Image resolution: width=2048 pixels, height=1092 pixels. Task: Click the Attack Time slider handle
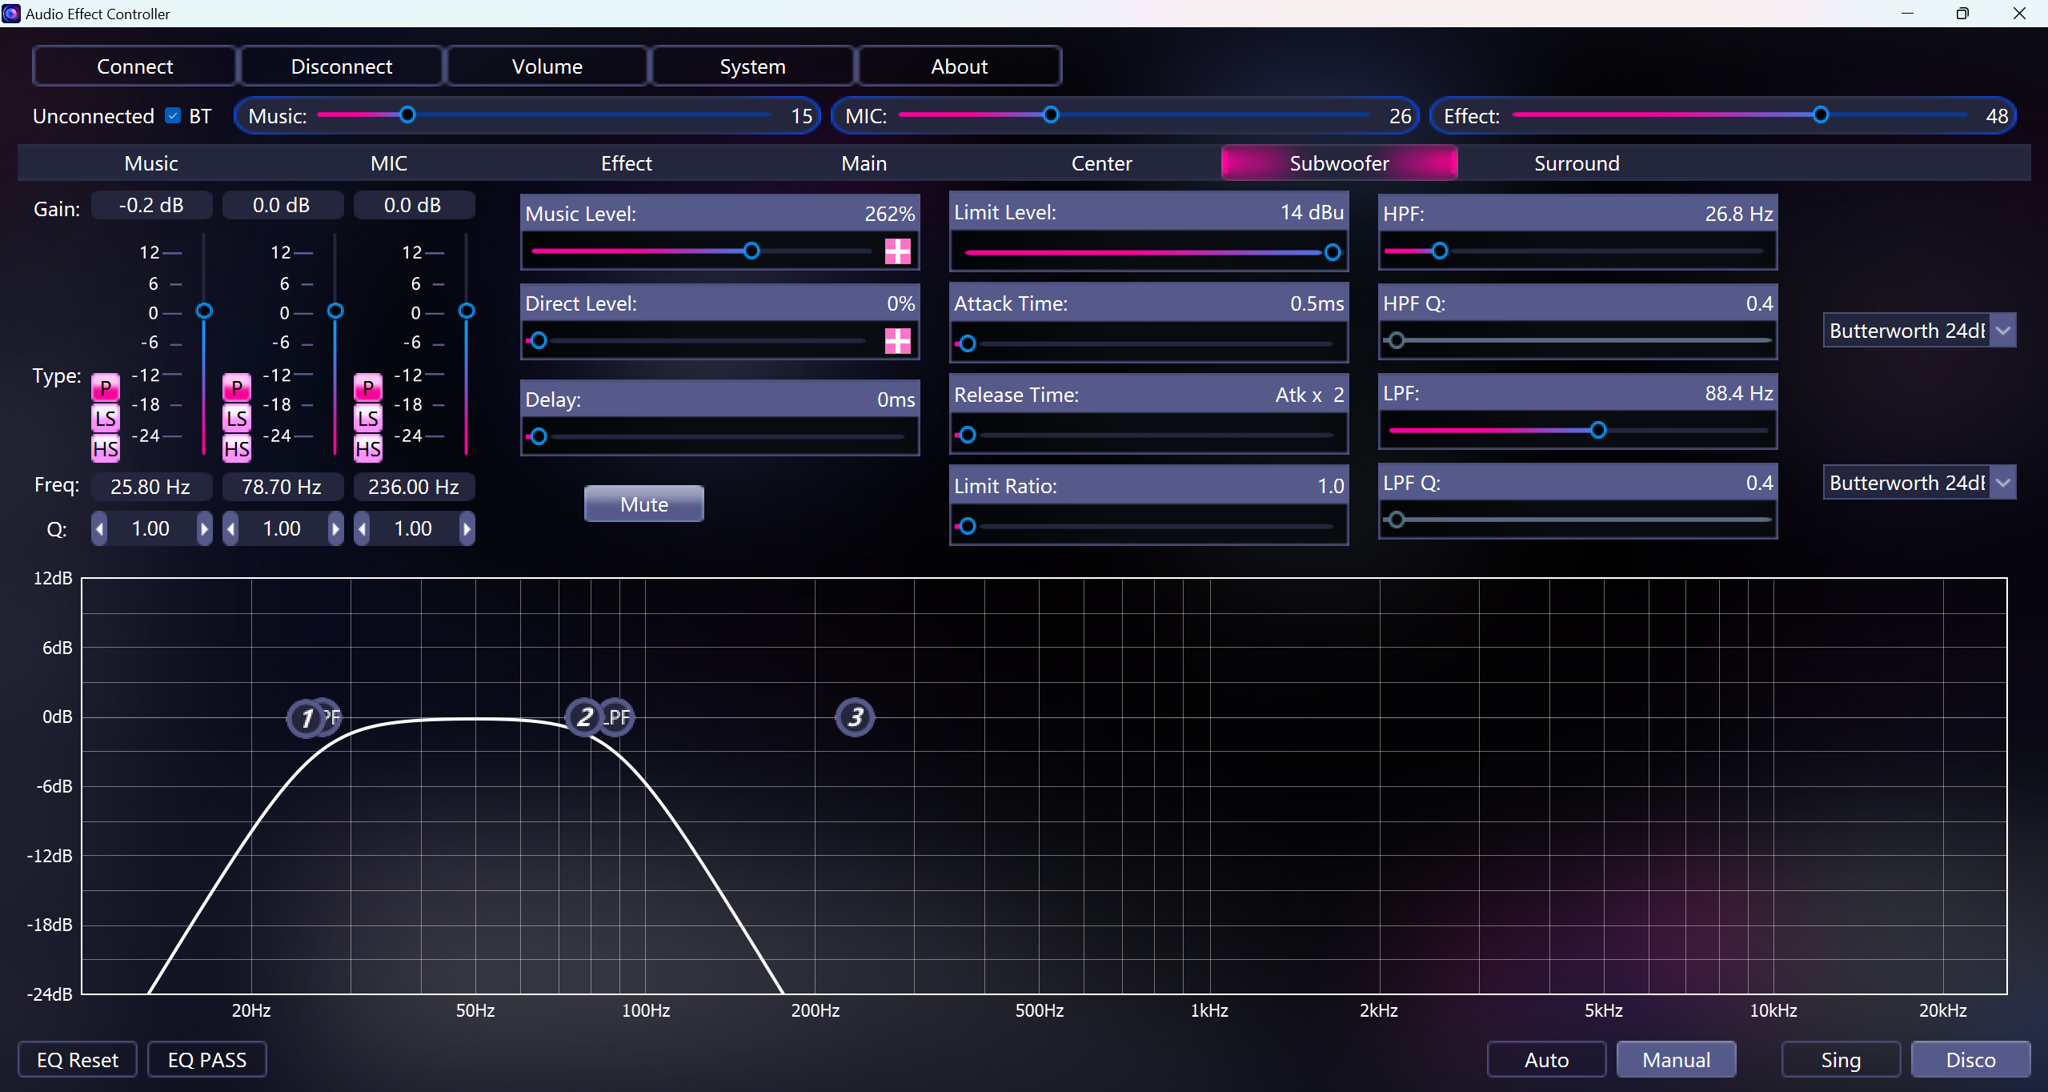click(x=967, y=343)
